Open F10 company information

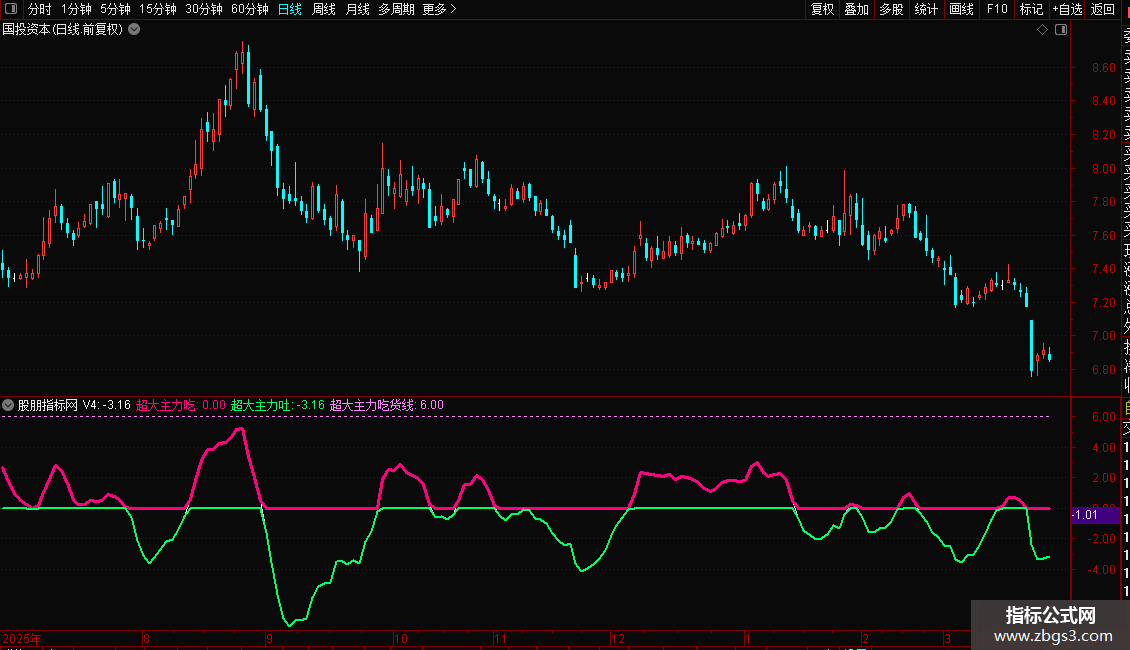click(997, 9)
